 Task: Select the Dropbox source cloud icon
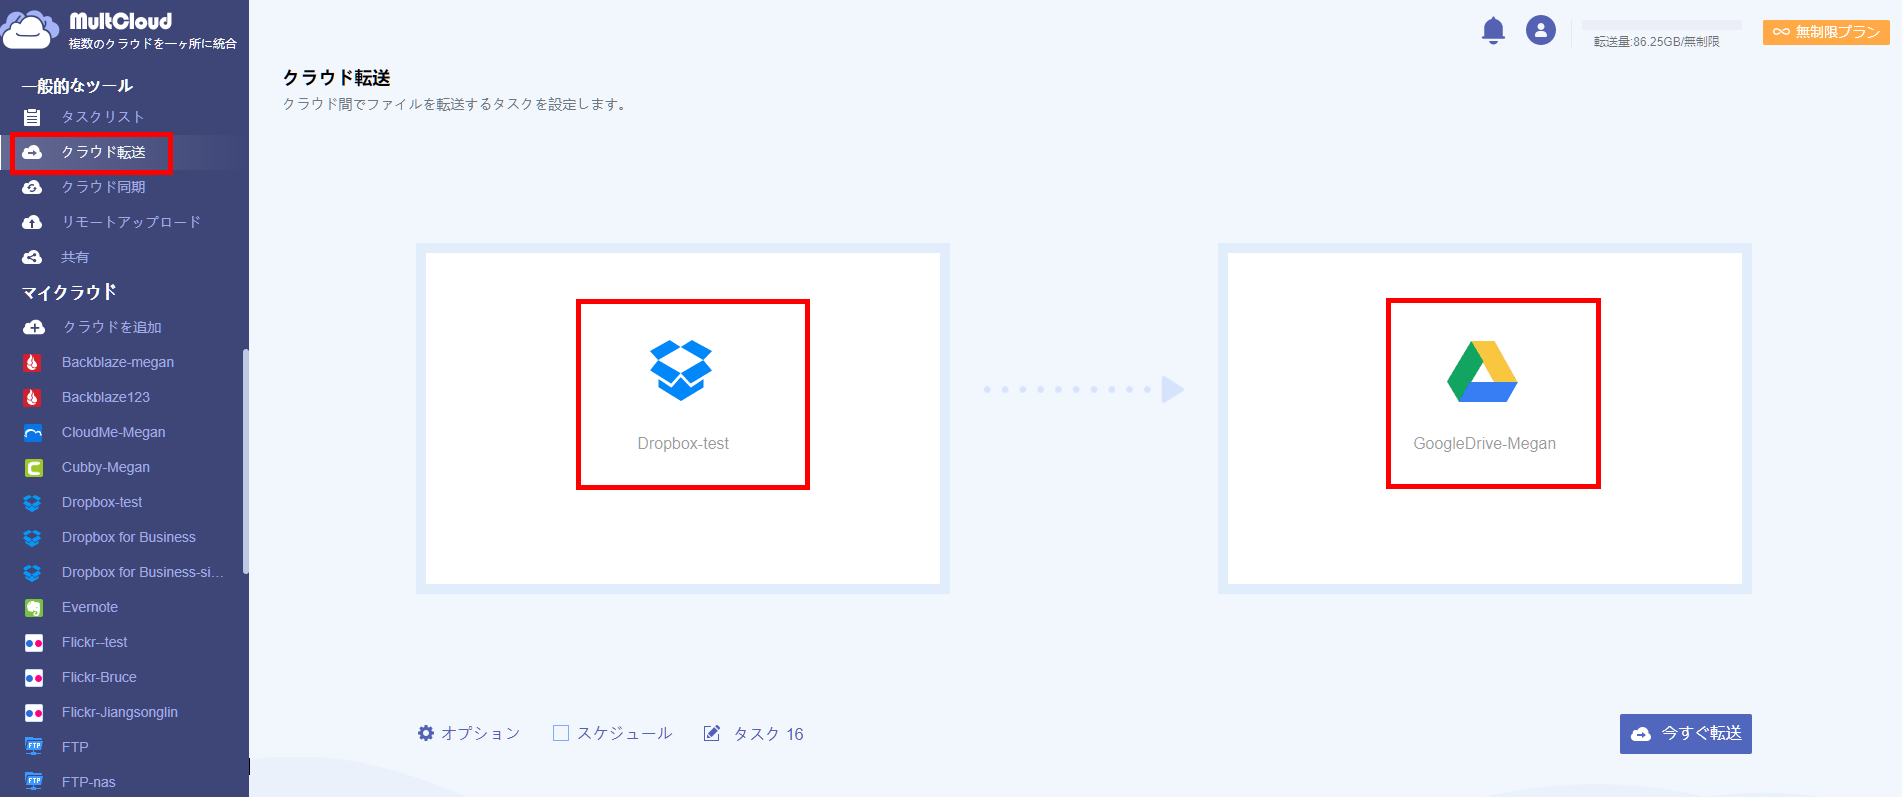(681, 370)
